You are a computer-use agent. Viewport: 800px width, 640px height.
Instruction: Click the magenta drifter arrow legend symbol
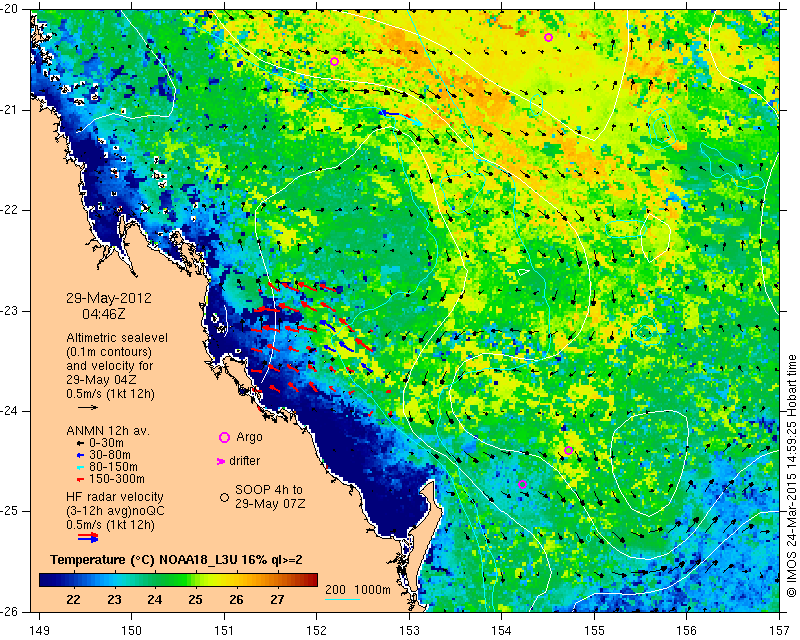tap(221, 461)
